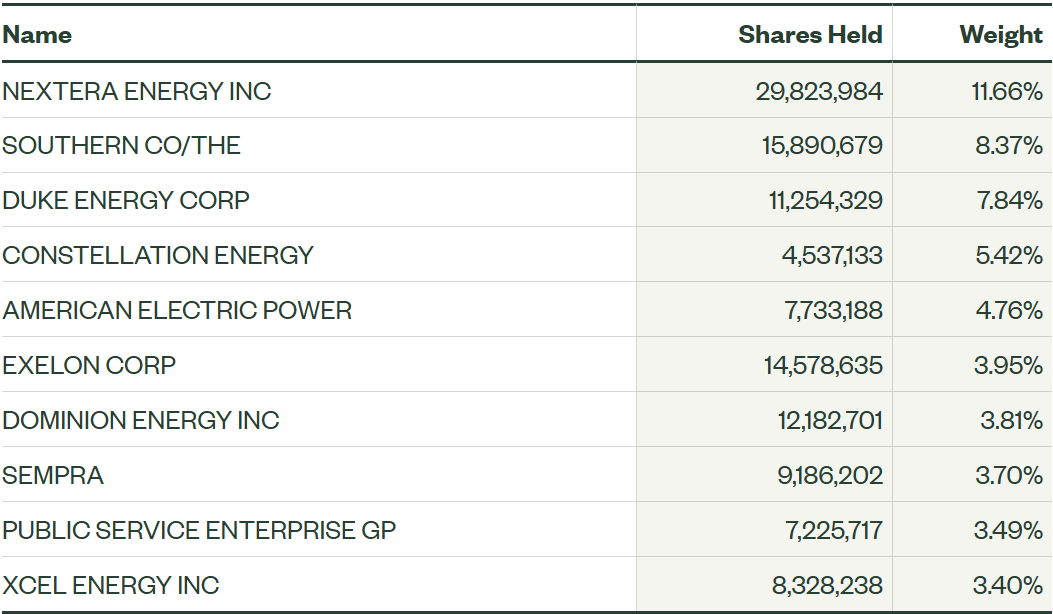Click the Name column header
The image size is (1053, 614).
38,35
